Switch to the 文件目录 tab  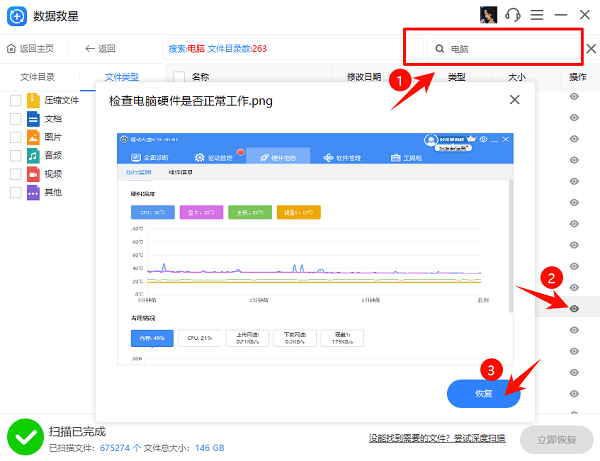39,77
